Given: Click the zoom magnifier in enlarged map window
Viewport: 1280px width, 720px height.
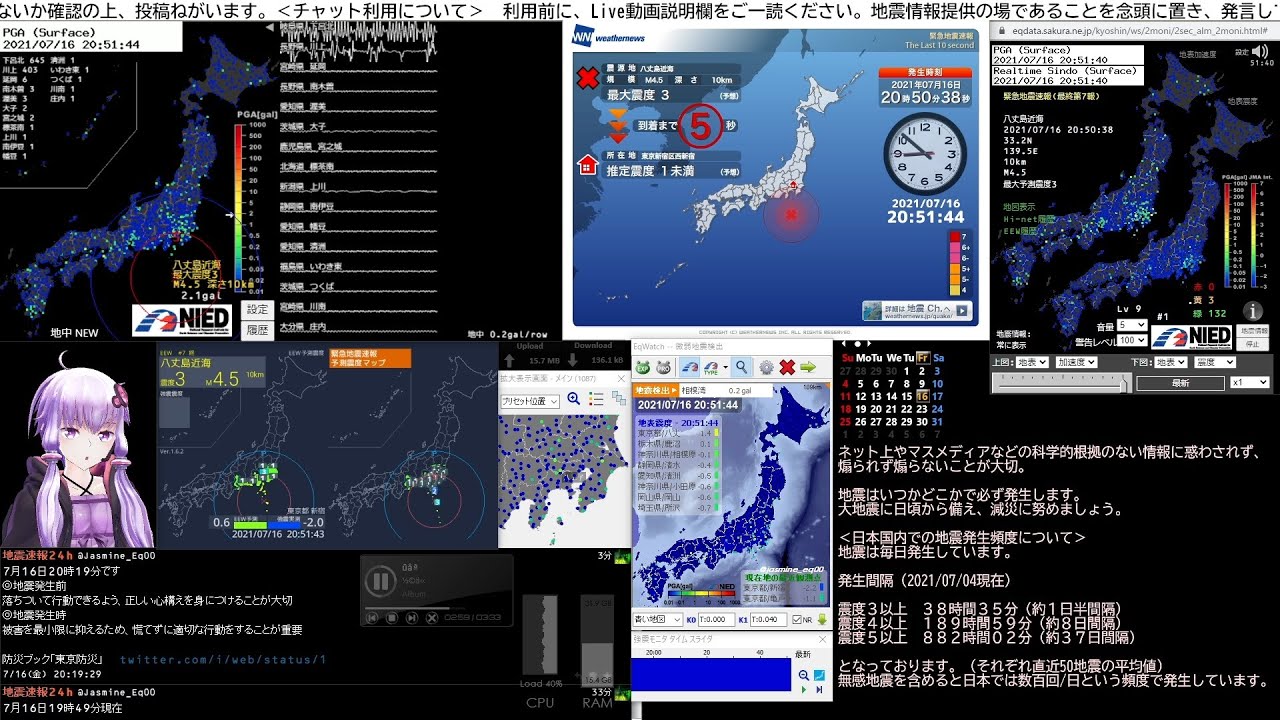Looking at the screenshot, I should click(x=574, y=399).
